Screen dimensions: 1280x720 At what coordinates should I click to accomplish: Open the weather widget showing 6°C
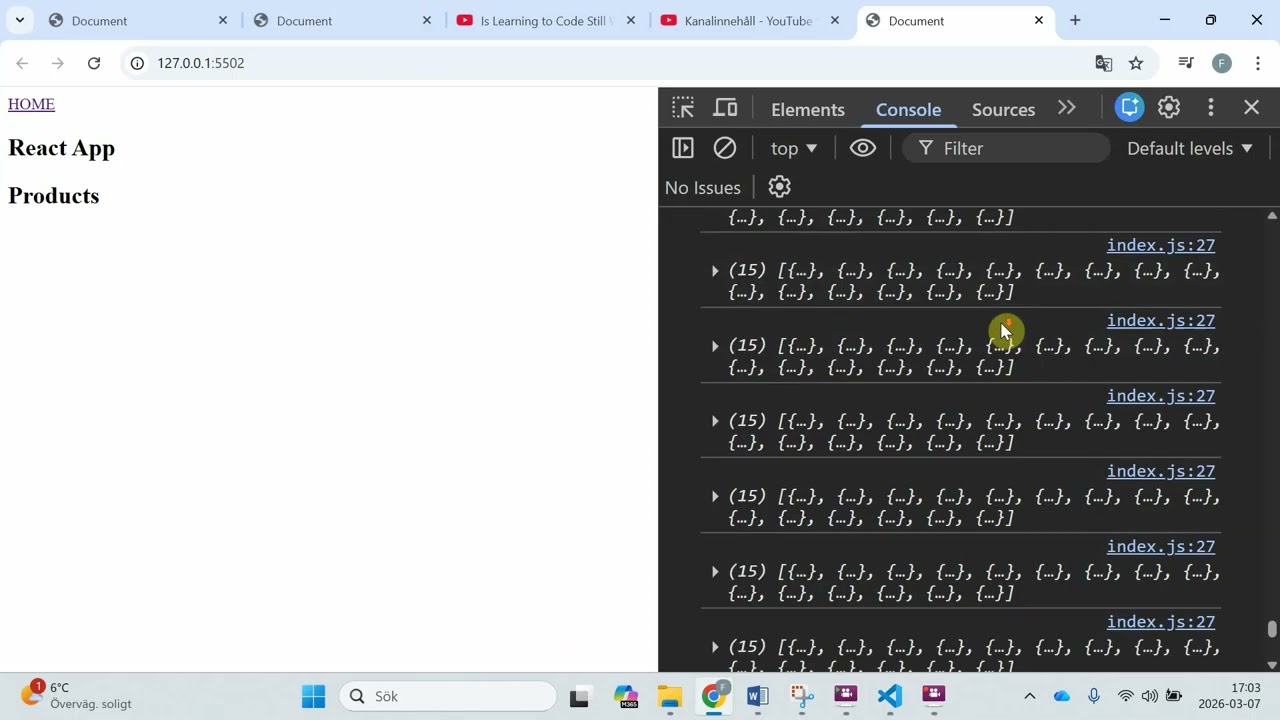pyautogui.click(x=77, y=695)
